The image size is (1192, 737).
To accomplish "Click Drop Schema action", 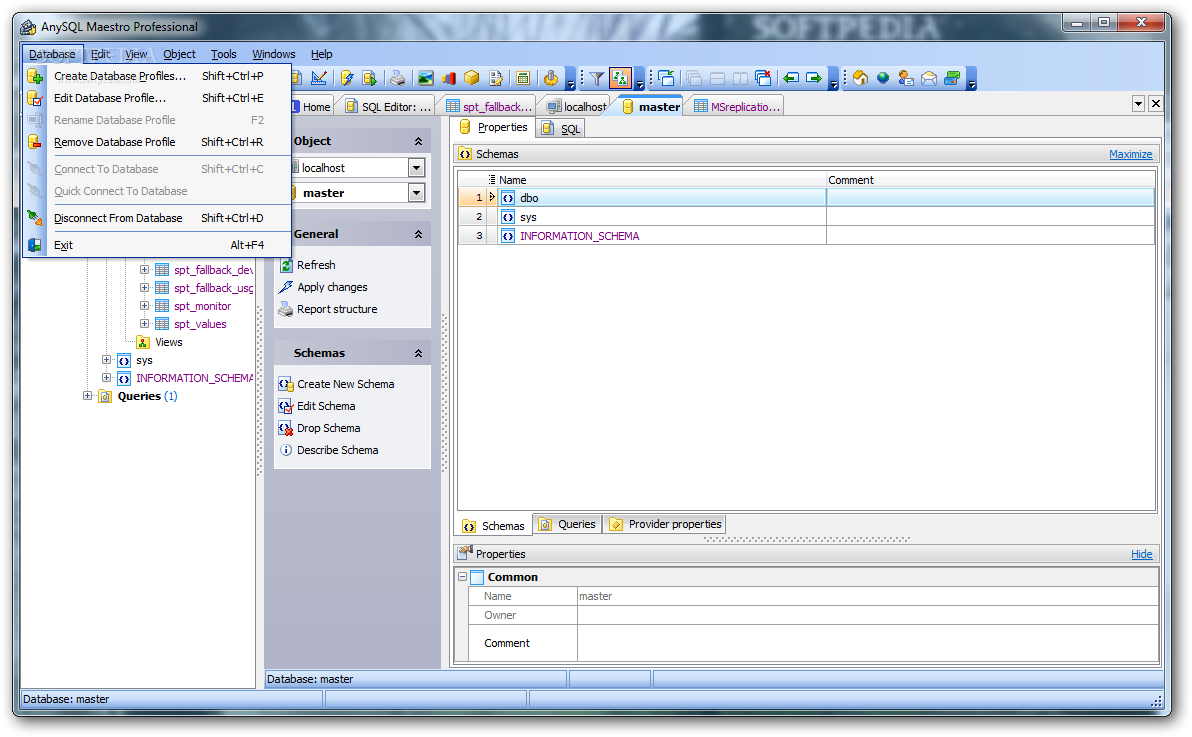I will (x=328, y=428).
